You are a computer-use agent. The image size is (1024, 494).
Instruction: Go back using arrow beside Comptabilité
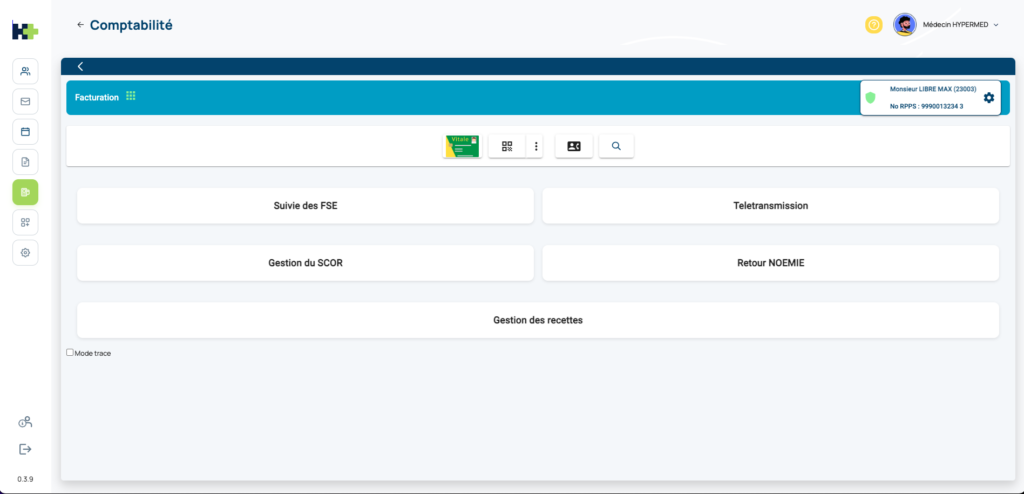[80, 25]
